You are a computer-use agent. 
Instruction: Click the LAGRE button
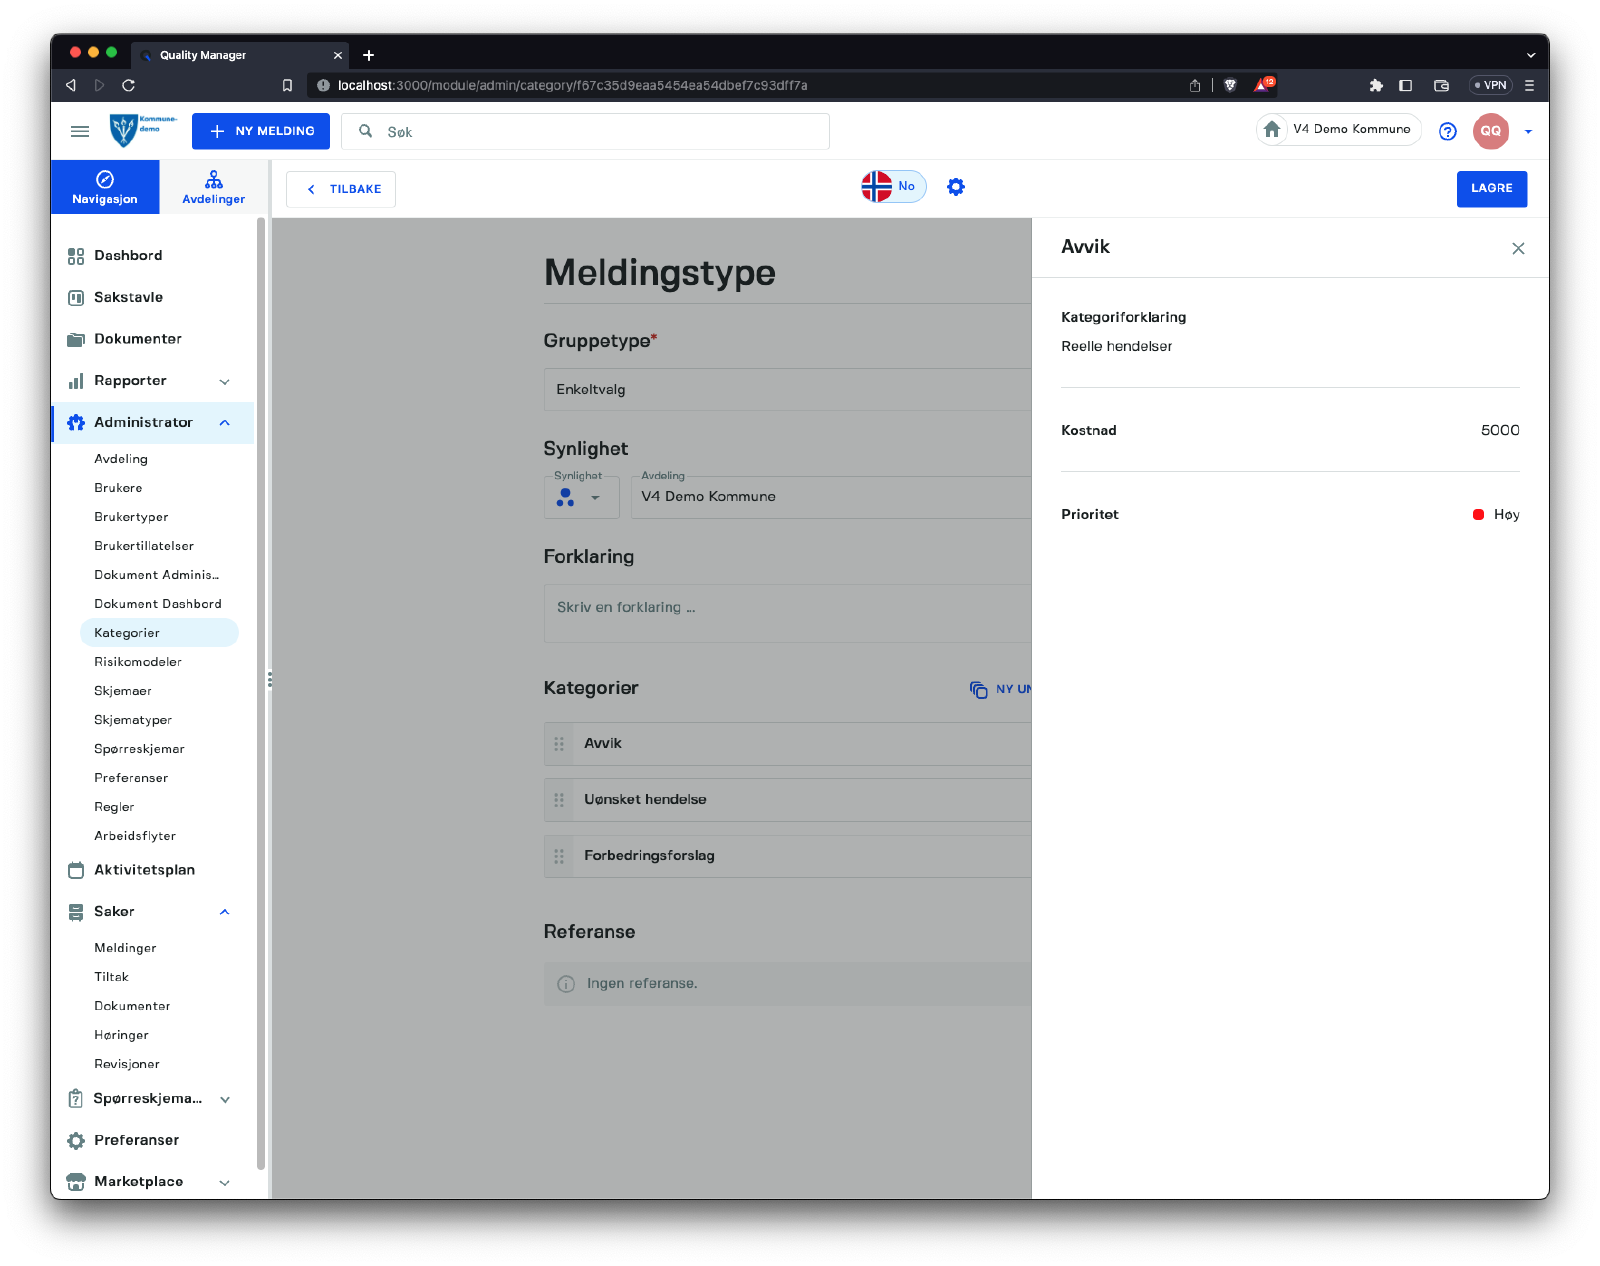tap(1491, 189)
